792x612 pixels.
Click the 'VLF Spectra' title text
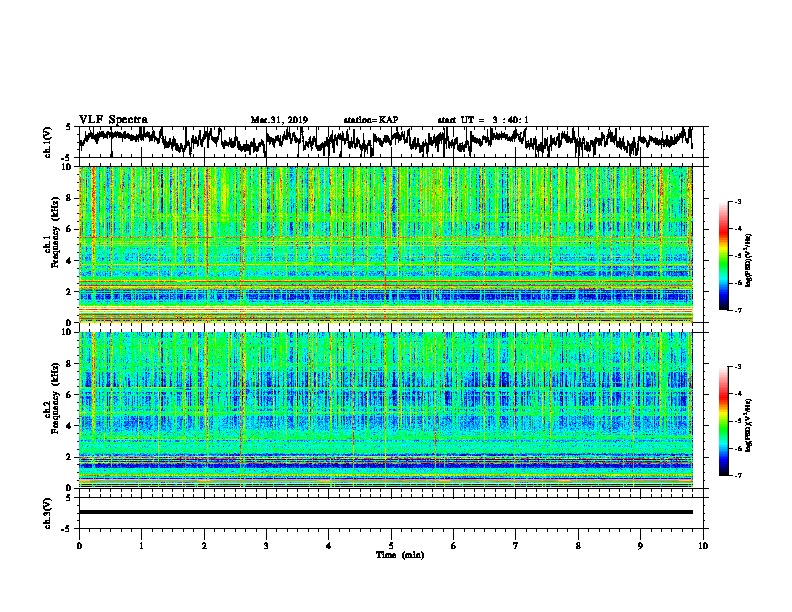[x=113, y=120]
